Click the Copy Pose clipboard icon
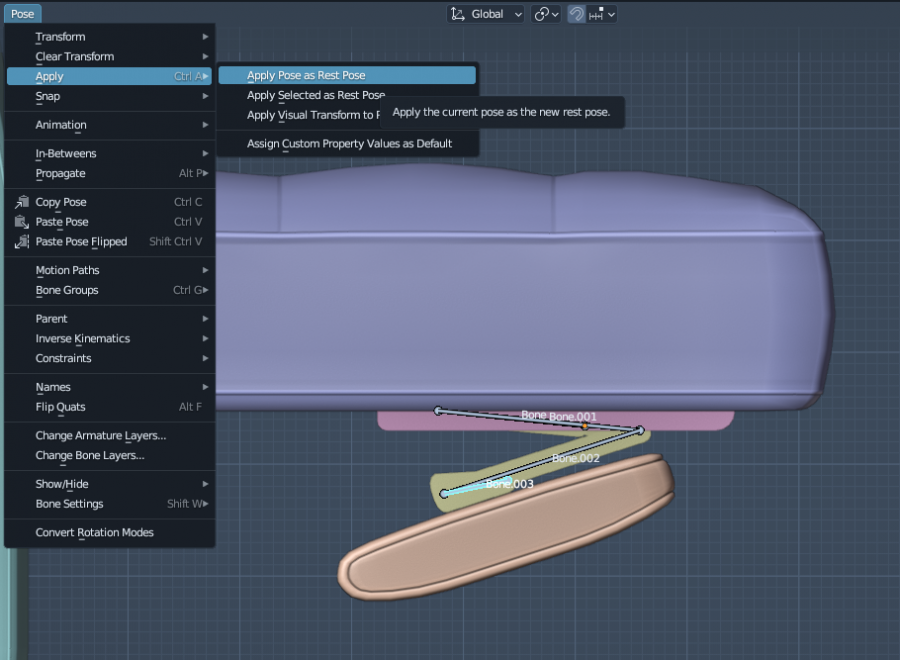 [22, 202]
